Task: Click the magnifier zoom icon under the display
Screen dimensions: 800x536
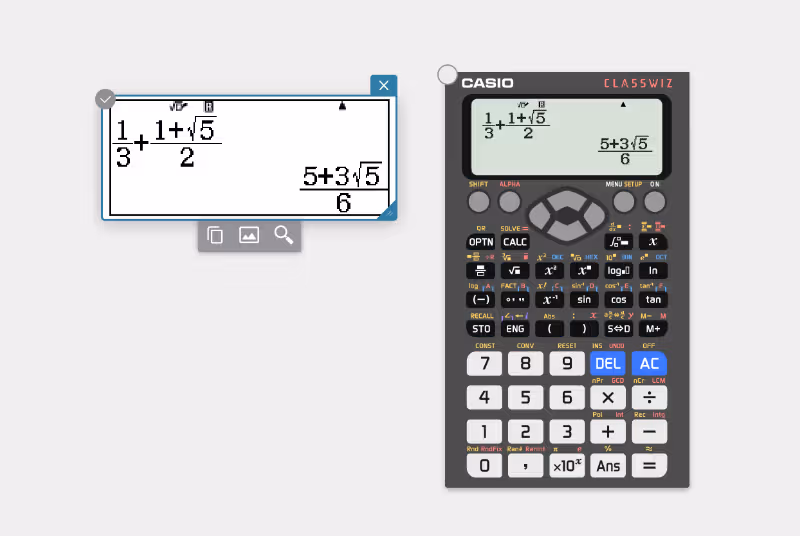Action: (x=284, y=235)
